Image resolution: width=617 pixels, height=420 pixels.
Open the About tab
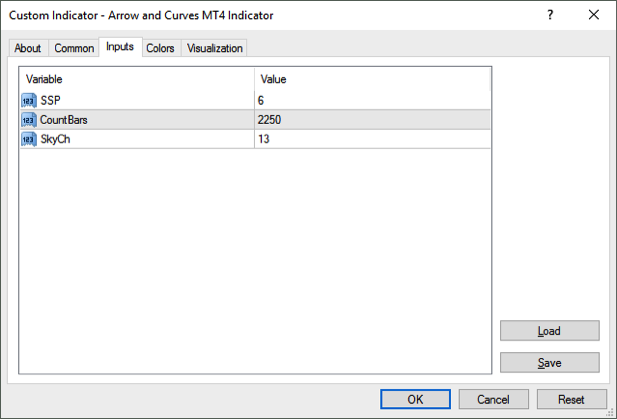tap(28, 48)
